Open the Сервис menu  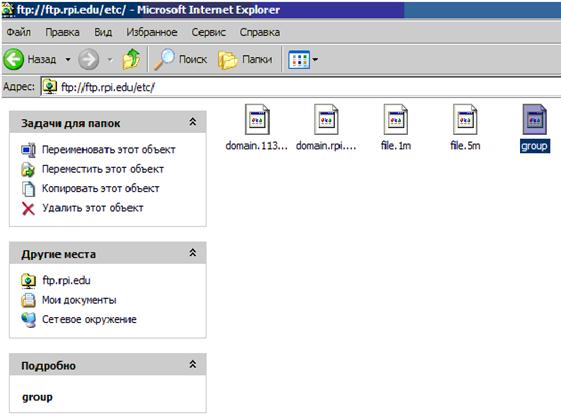(x=209, y=32)
